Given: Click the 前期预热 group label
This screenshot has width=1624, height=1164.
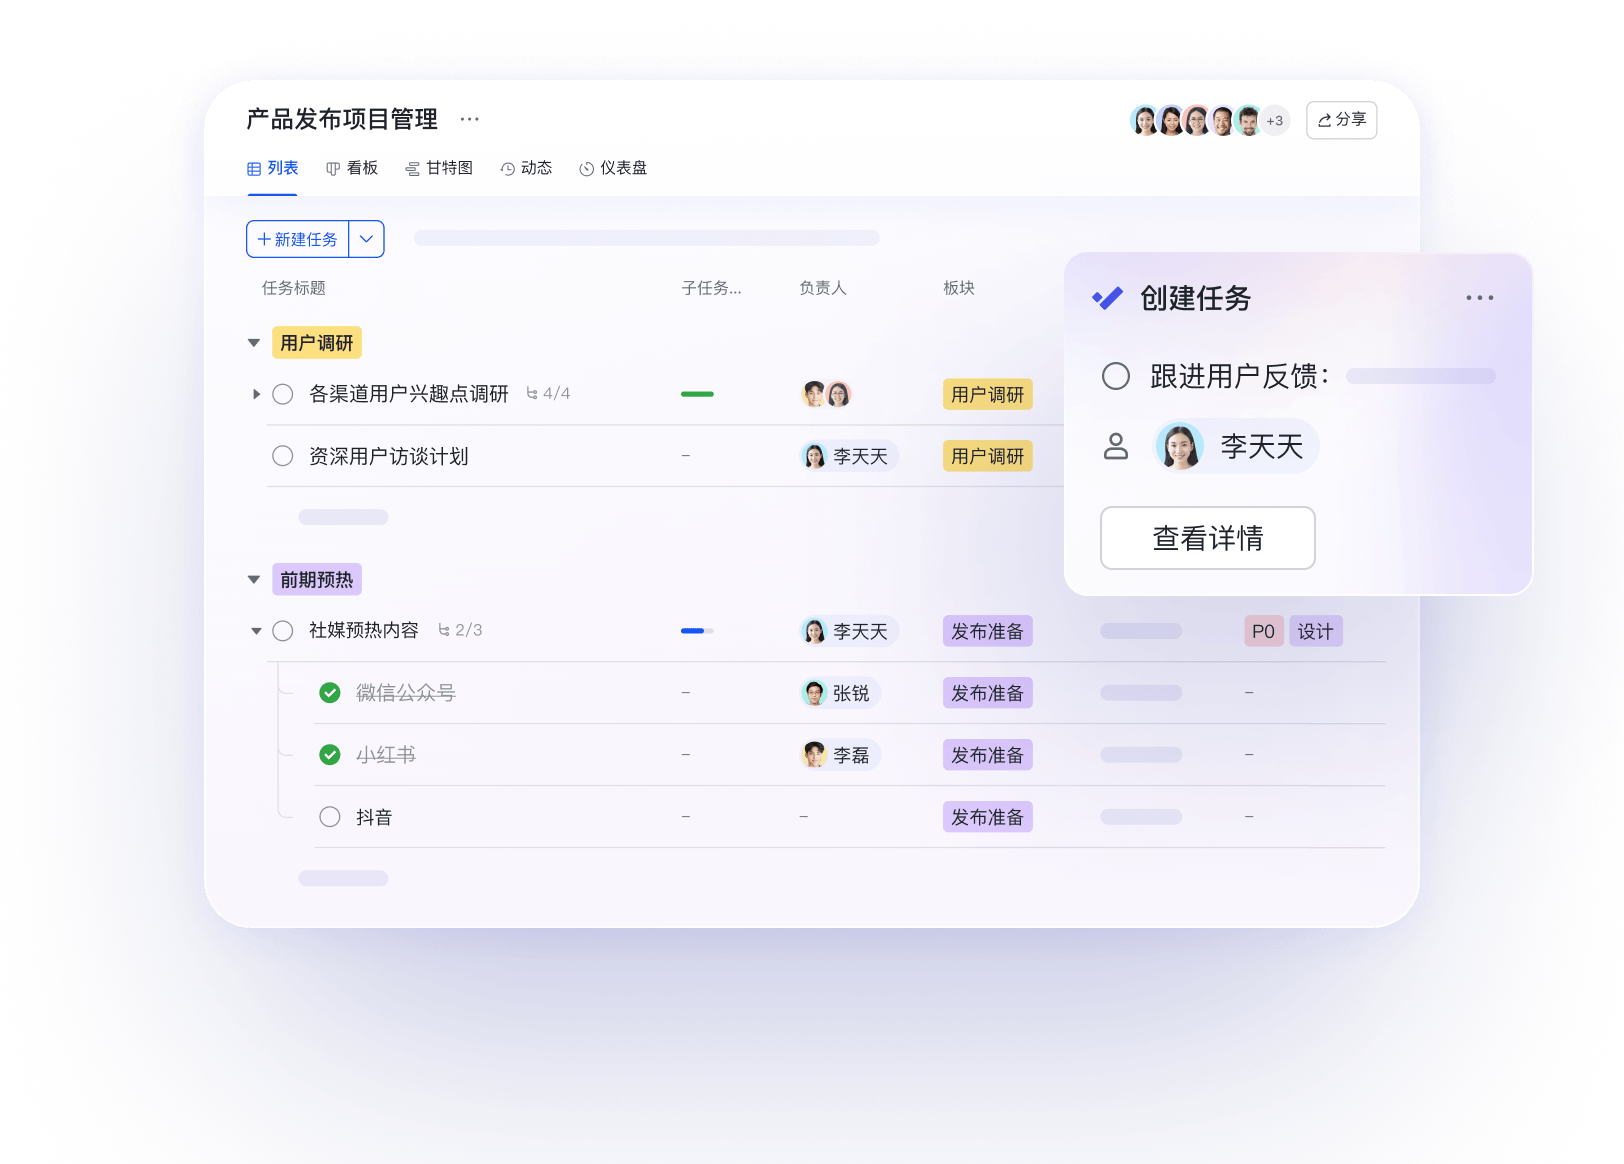Looking at the screenshot, I should click(x=317, y=580).
